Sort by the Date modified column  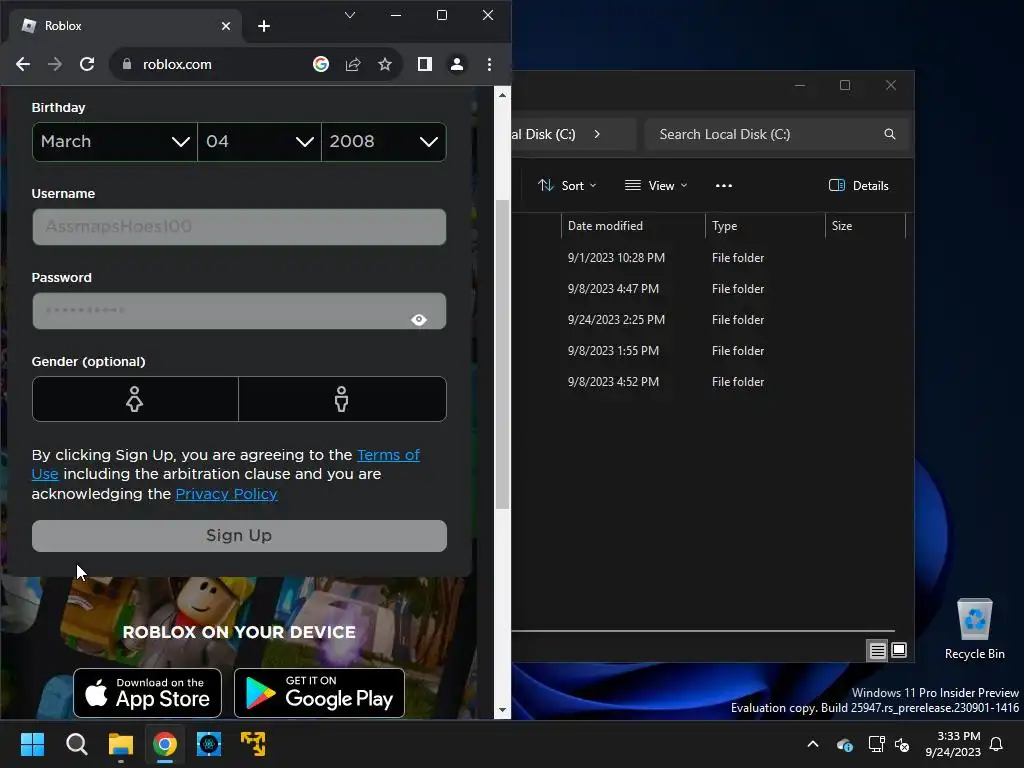pyautogui.click(x=633, y=226)
